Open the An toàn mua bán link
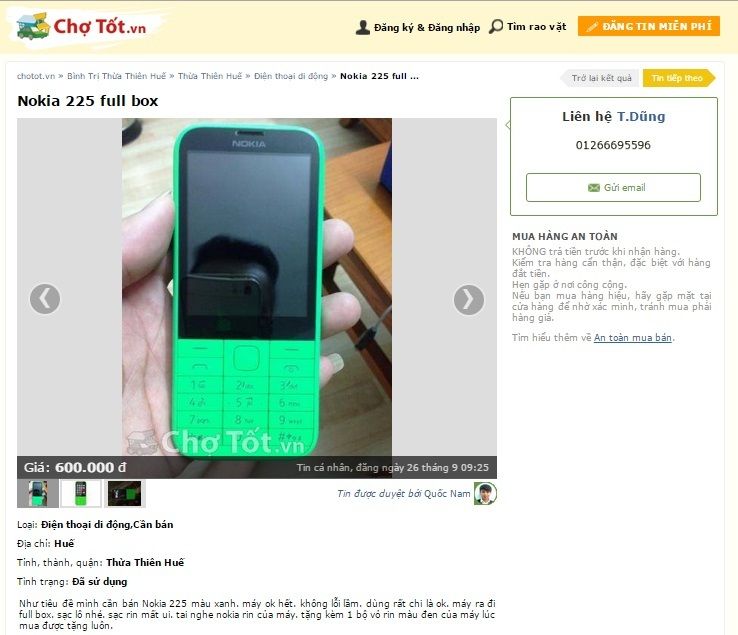This screenshot has width=738, height=635. (x=633, y=338)
